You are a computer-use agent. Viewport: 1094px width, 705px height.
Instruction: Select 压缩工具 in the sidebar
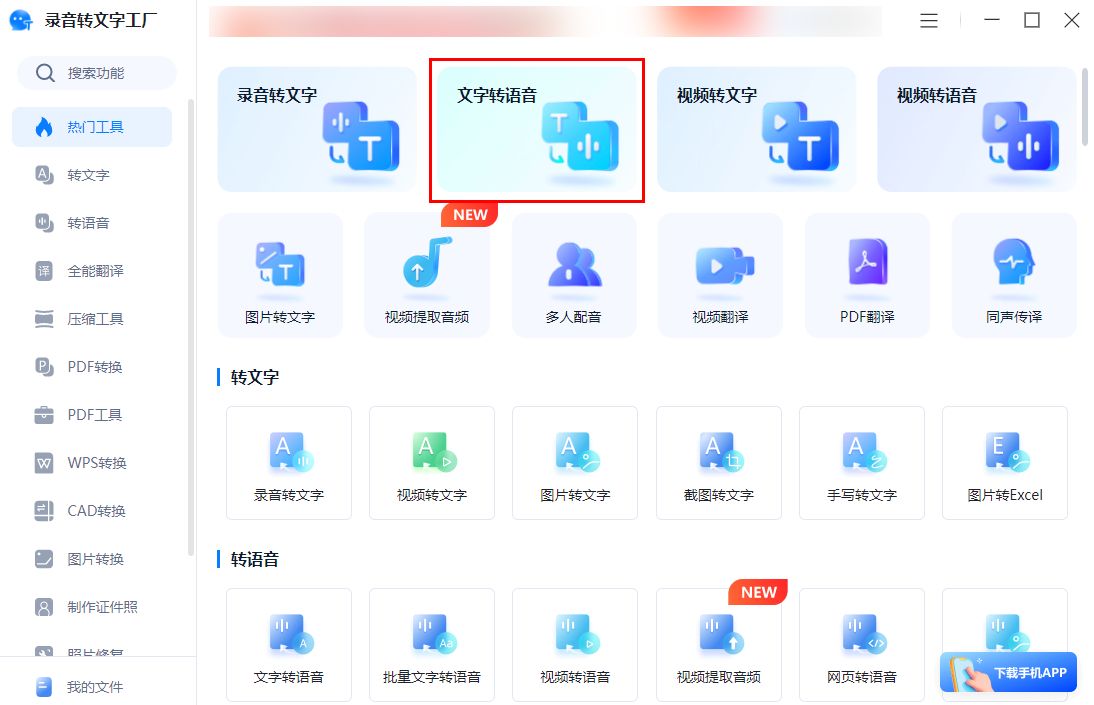pyautogui.click(x=92, y=319)
